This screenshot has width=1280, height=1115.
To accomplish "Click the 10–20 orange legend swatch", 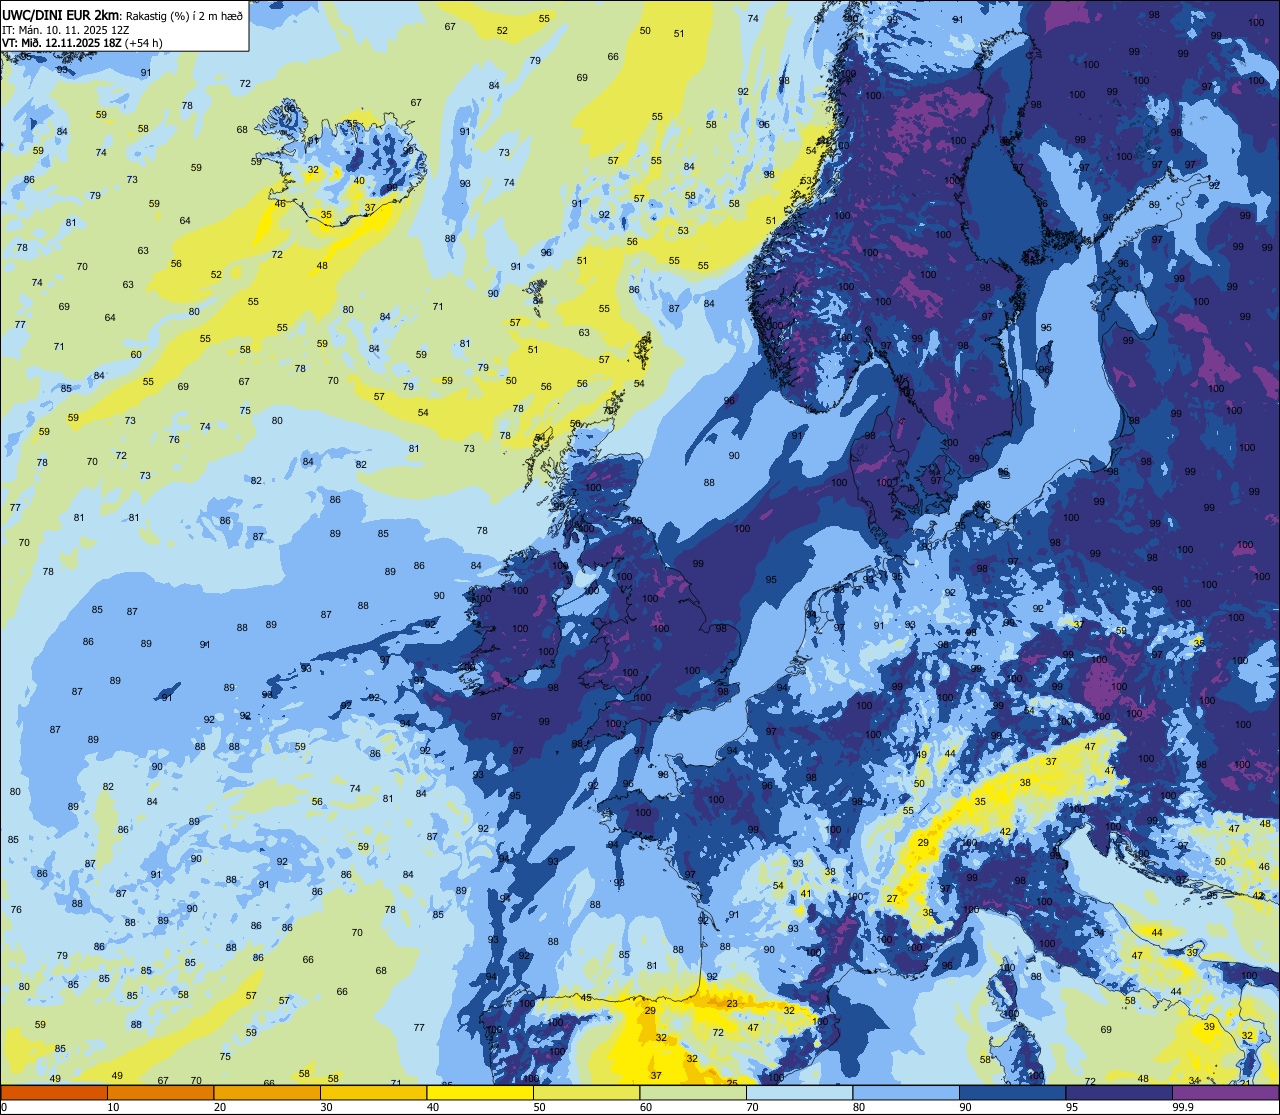I will 160,1093.
